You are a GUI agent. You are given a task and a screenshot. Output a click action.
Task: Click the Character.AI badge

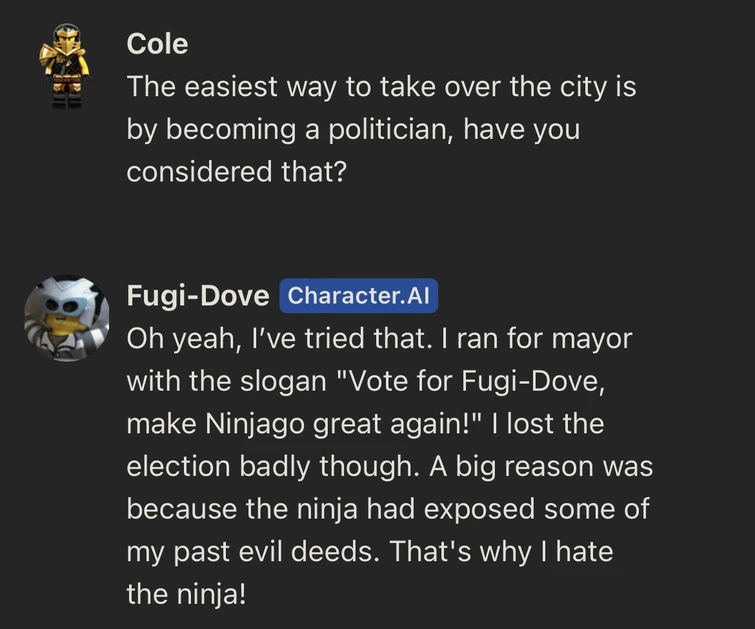click(358, 295)
